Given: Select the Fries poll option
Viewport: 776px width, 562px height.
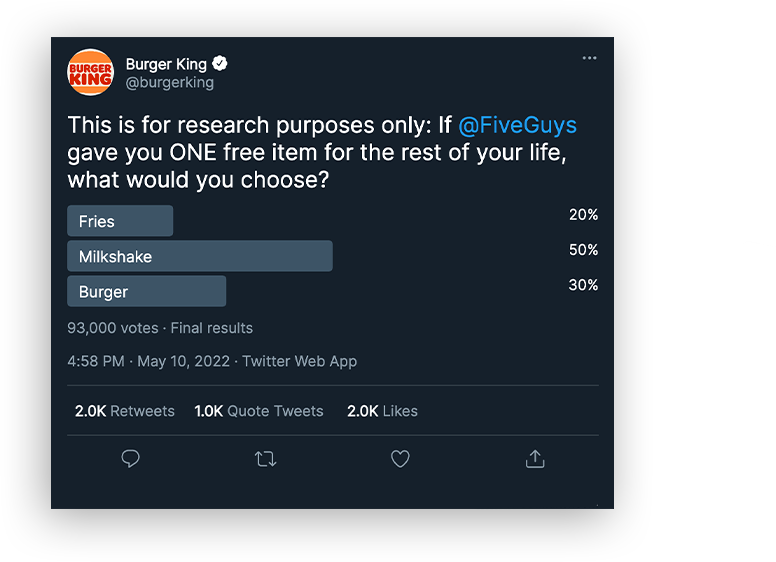Looking at the screenshot, I should click(x=120, y=221).
